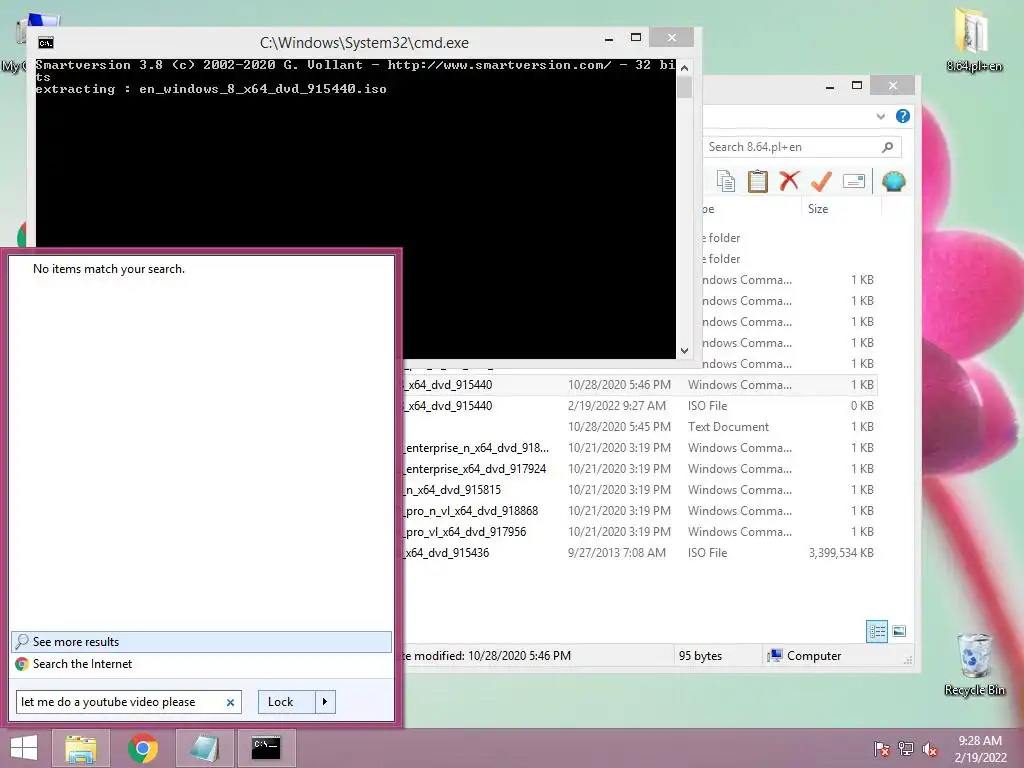The width and height of the screenshot is (1024, 768).
Task: Select the 8.64.pl+en desktop folder
Action: coord(974,39)
